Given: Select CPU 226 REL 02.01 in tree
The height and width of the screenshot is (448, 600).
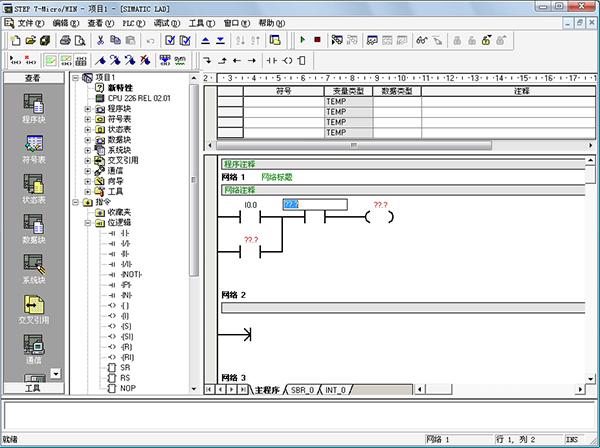Looking at the screenshot, I should click(x=139, y=98).
